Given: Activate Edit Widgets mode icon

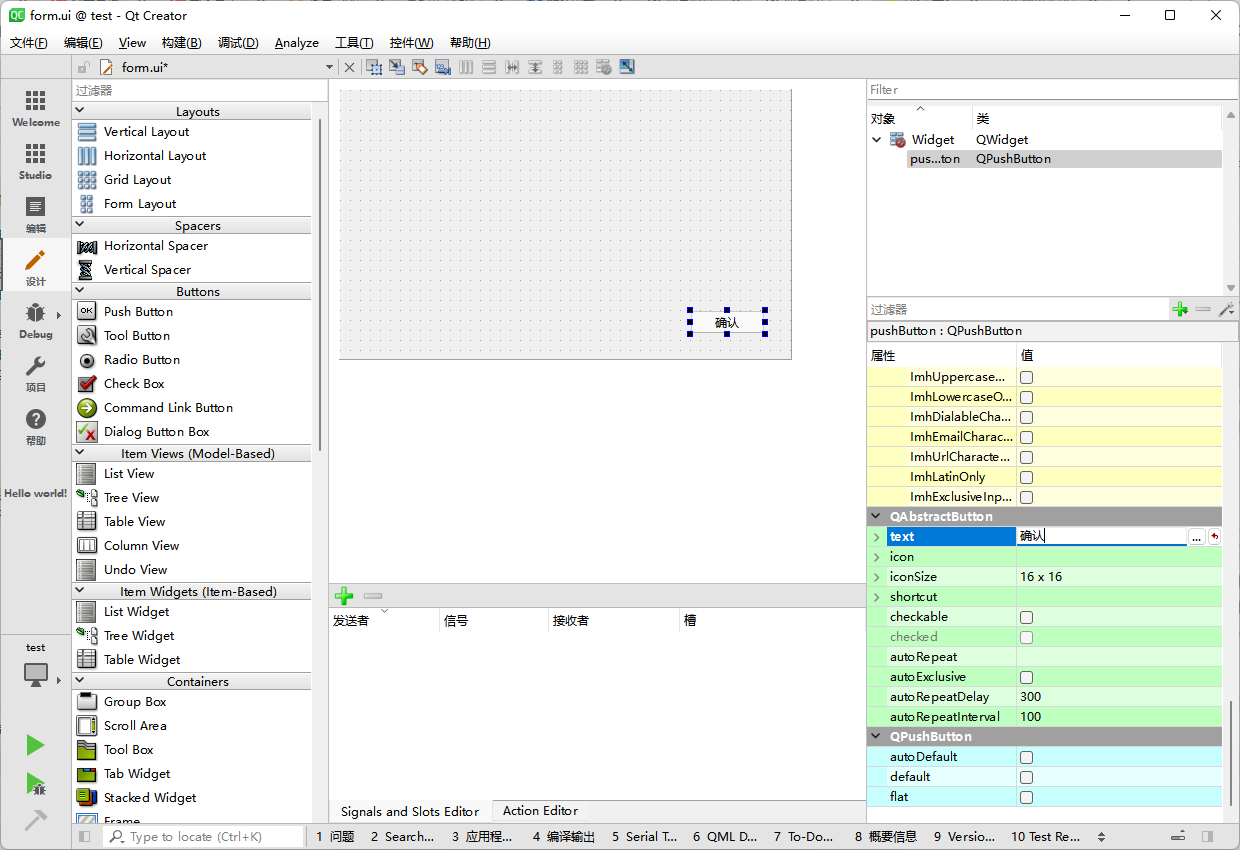Looking at the screenshot, I should [x=374, y=67].
